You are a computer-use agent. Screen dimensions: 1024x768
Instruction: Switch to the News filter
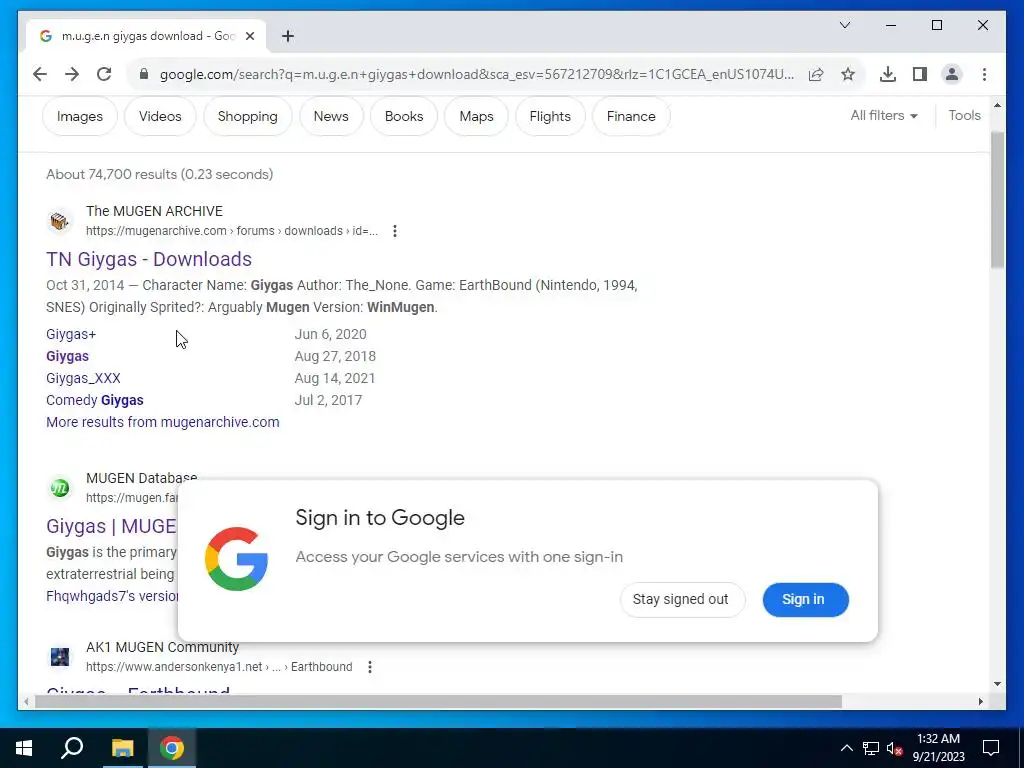pos(331,116)
